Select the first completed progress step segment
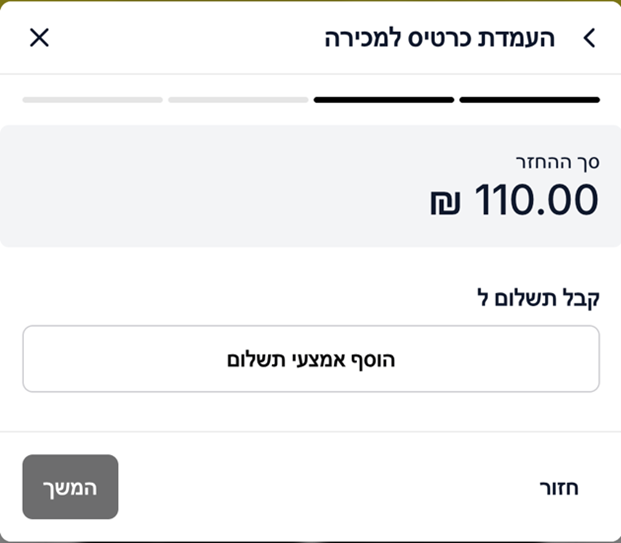This screenshot has height=543, width=621. pos(529,100)
